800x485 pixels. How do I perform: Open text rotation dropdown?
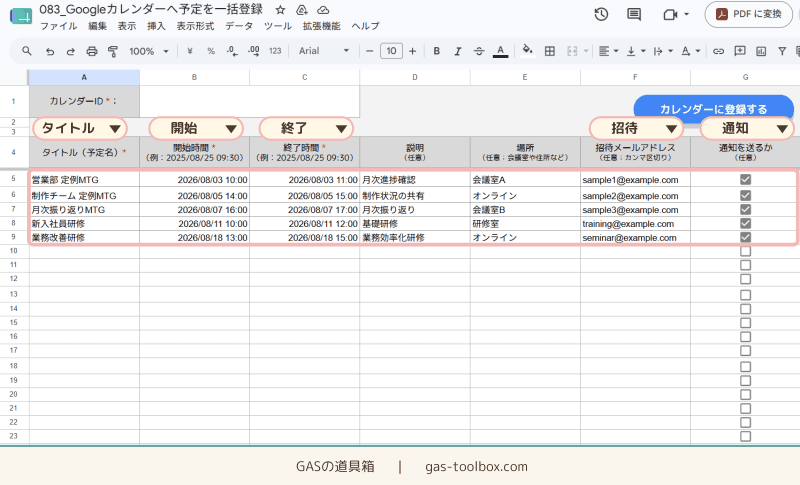click(691, 51)
